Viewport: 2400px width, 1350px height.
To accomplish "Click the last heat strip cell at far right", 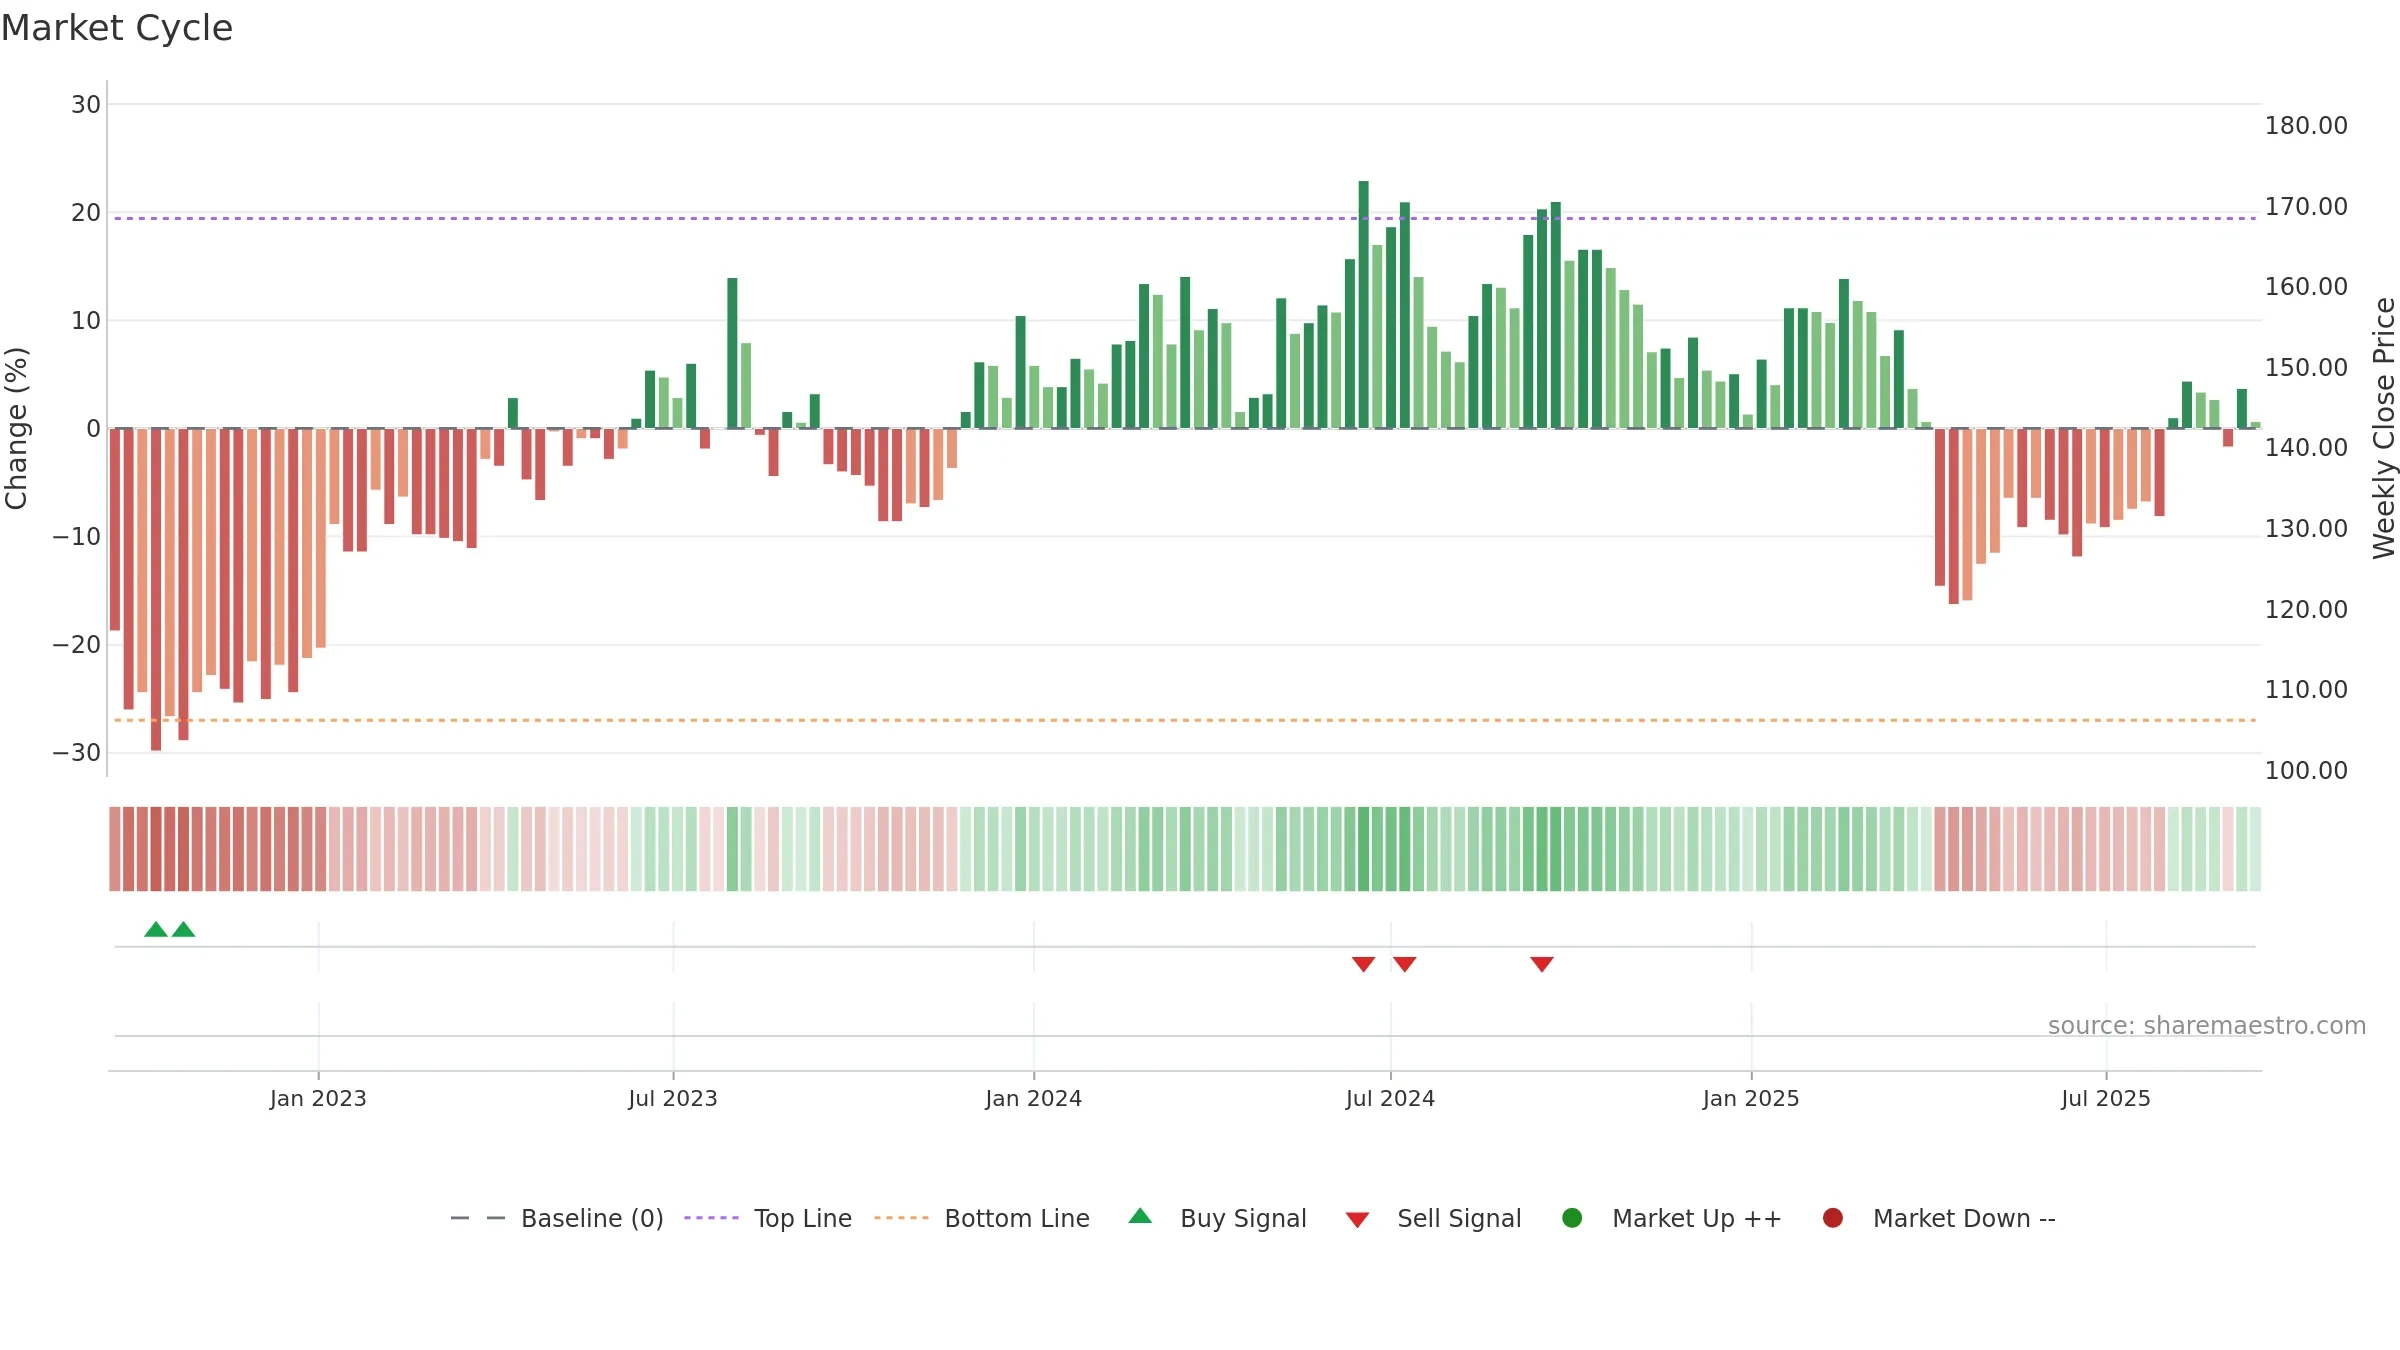I will [x=2255, y=849].
